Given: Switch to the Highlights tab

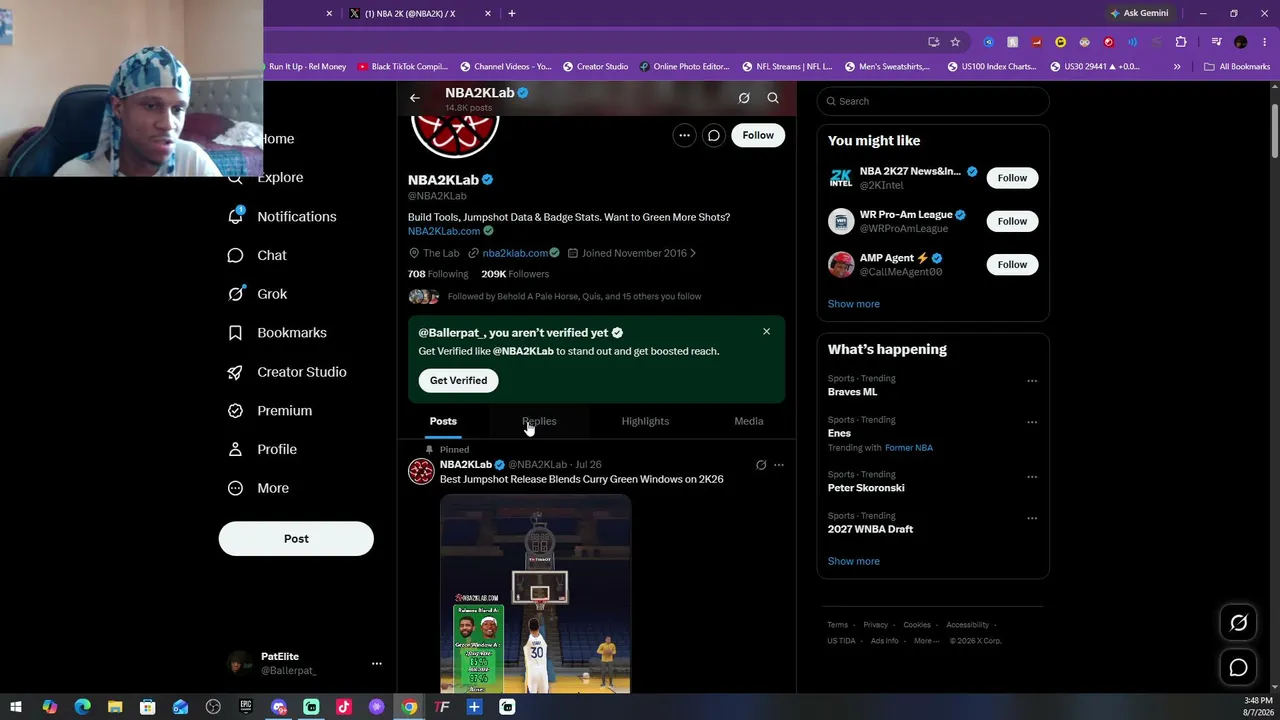Looking at the screenshot, I should coord(645,421).
